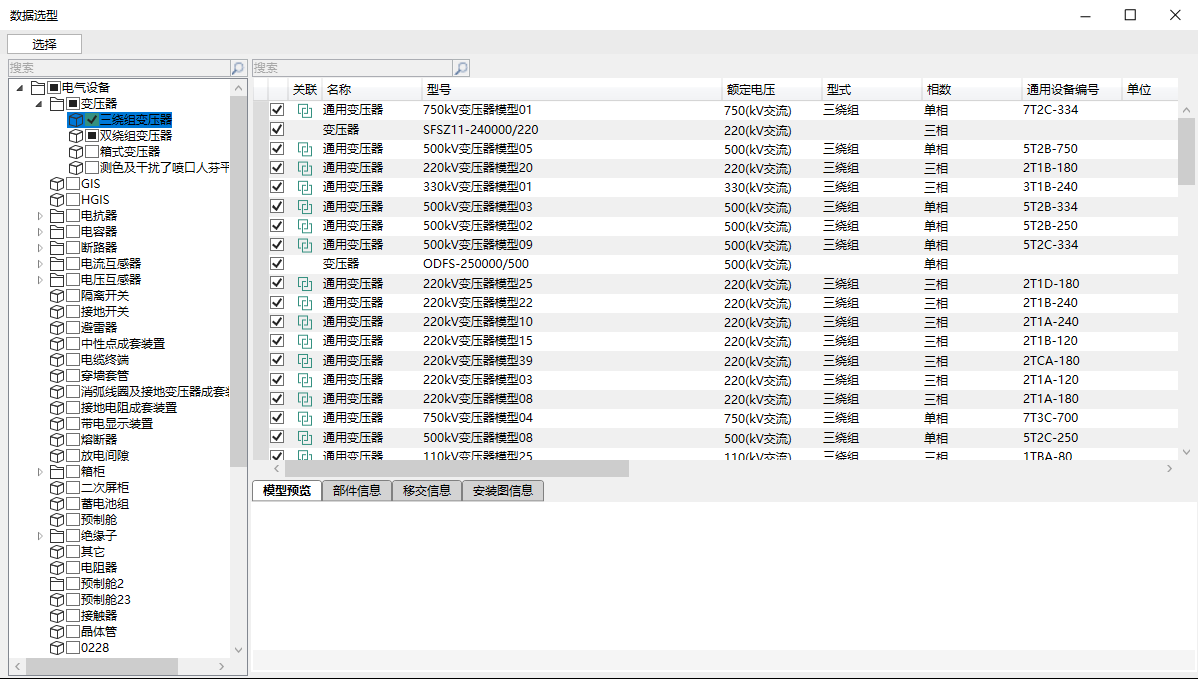Open the 安装图信息 tab

[502, 491]
